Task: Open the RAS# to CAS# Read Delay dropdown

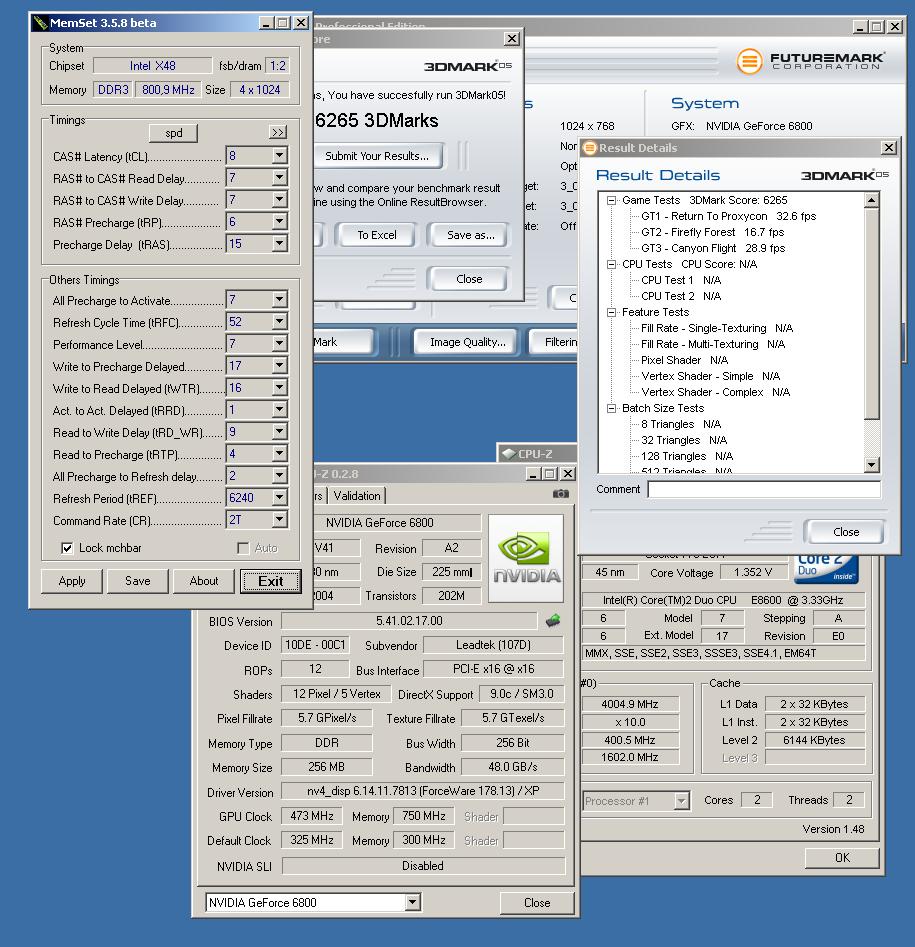Action: 279,178
